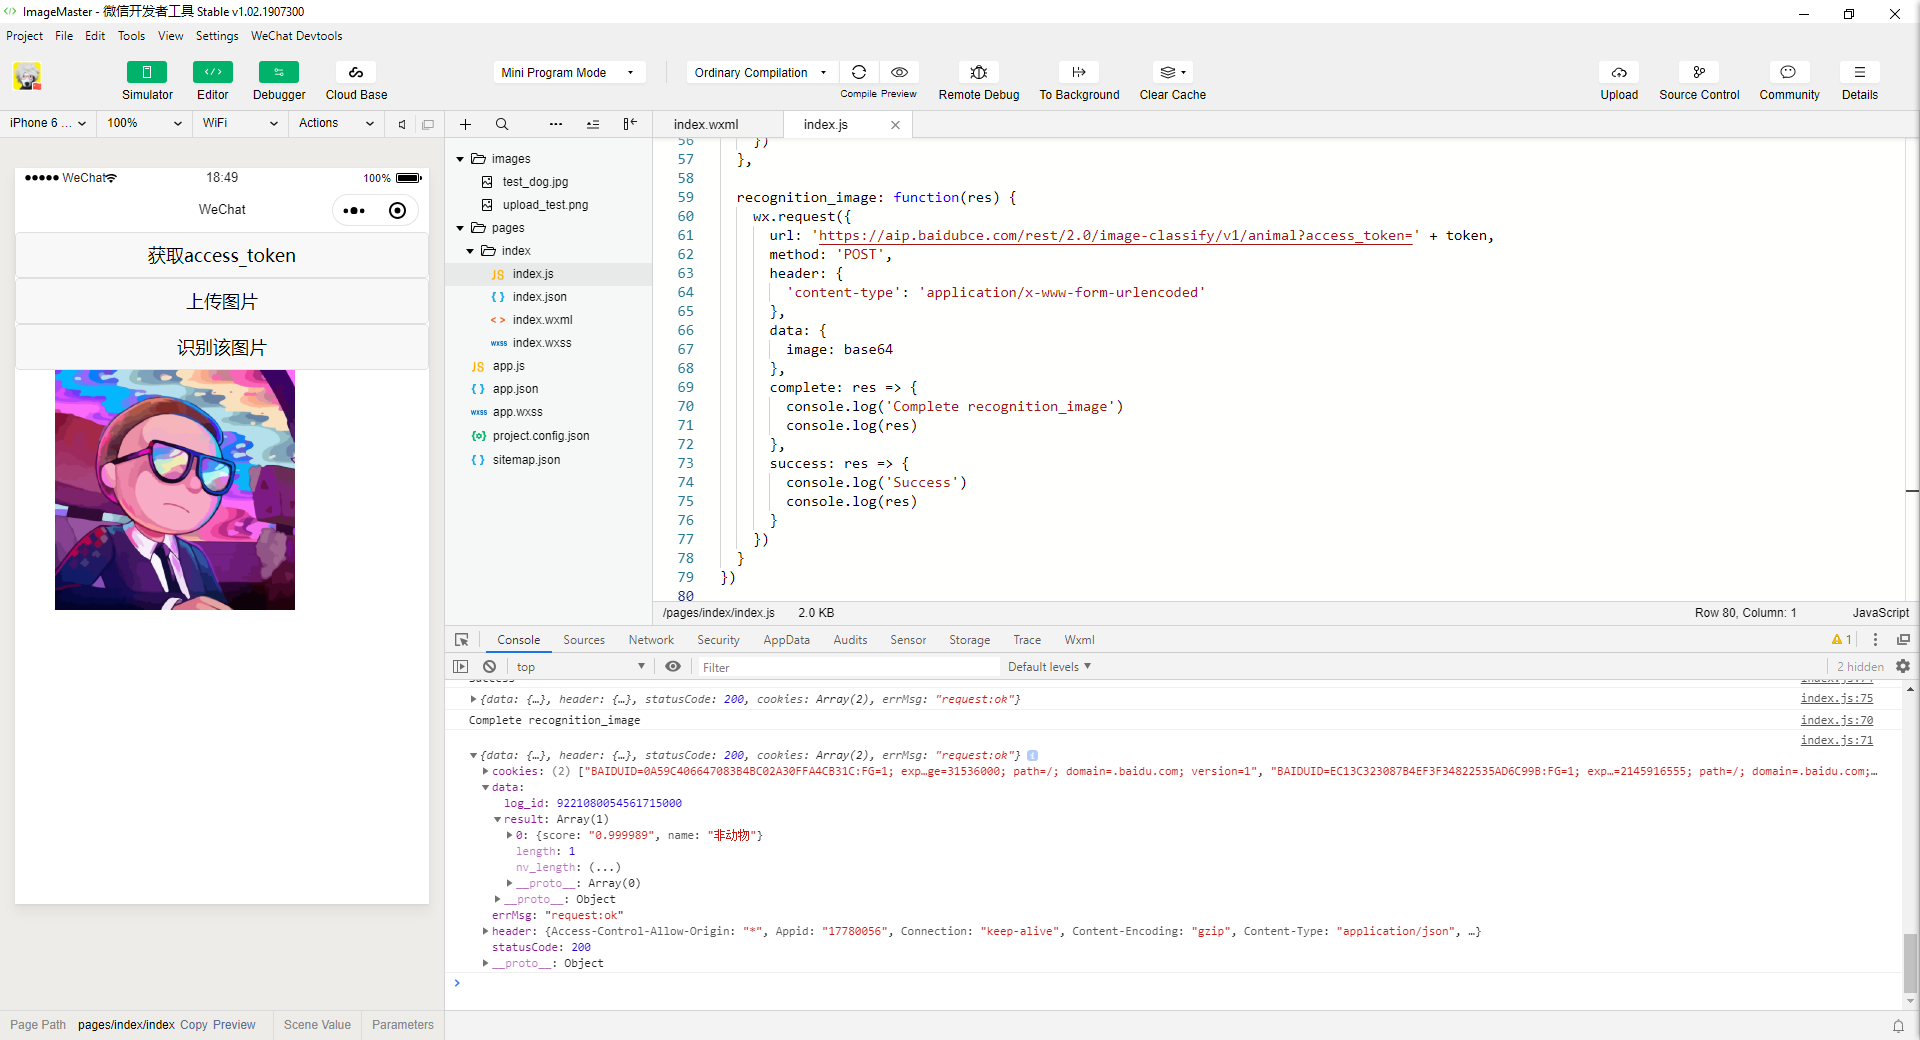
Task: Add new file with plus icon
Action: tap(465, 124)
